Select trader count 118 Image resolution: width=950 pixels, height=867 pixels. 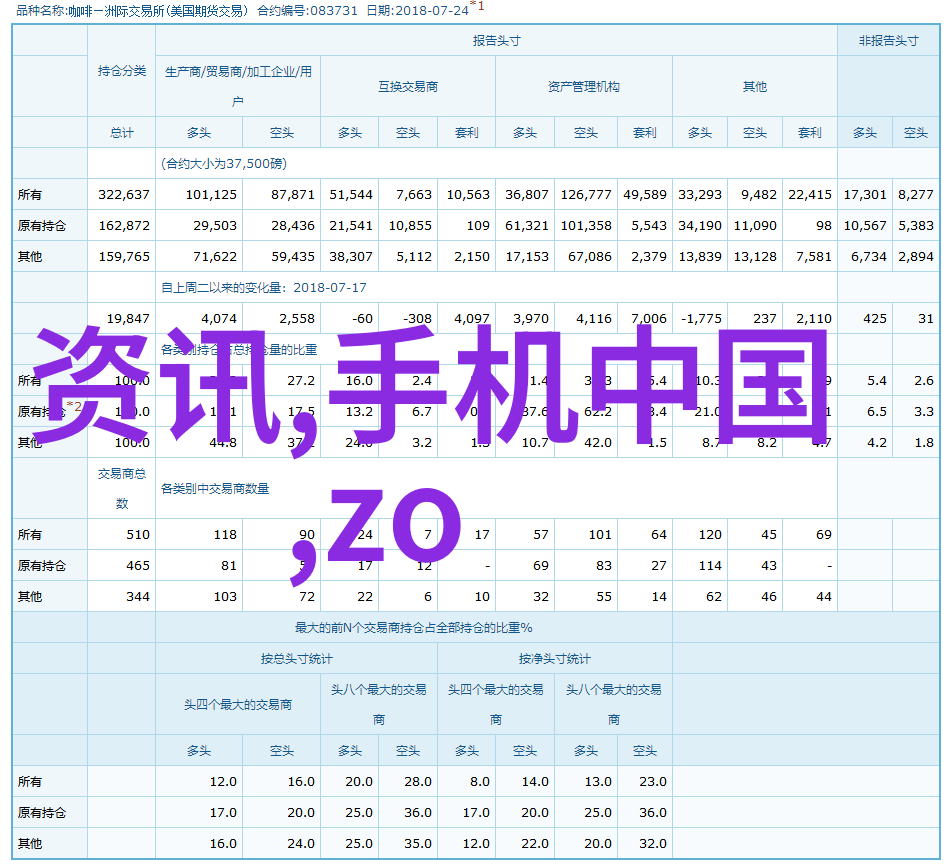tap(225, 534)
